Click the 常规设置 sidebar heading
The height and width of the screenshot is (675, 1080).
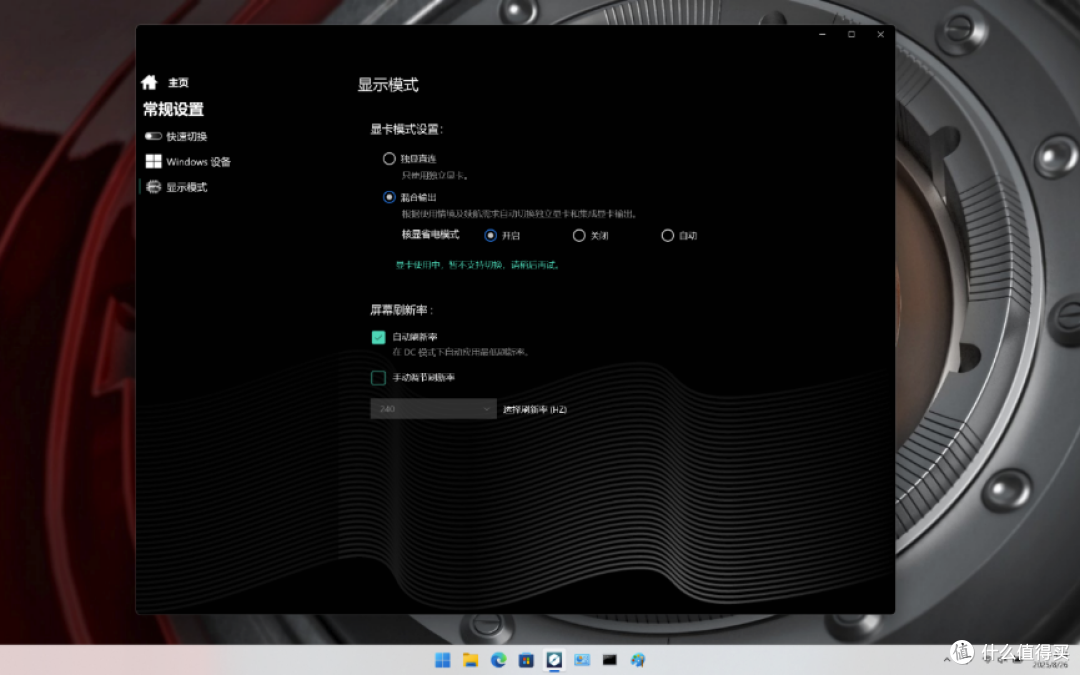174,110
